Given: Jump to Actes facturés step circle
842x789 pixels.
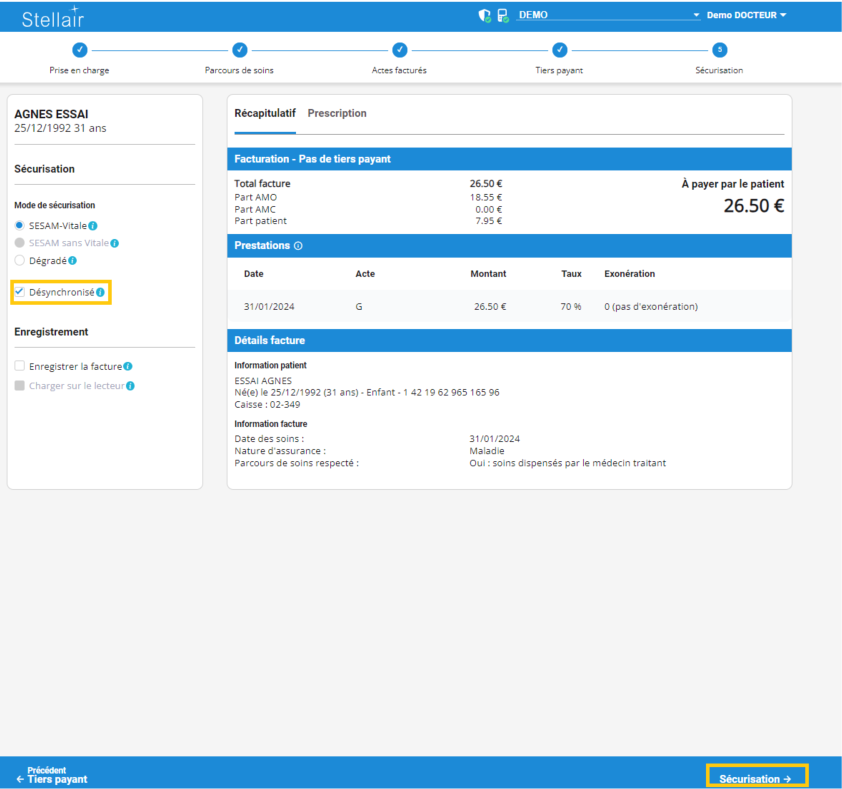Looking at the screenshot, I should click(399, 49).
